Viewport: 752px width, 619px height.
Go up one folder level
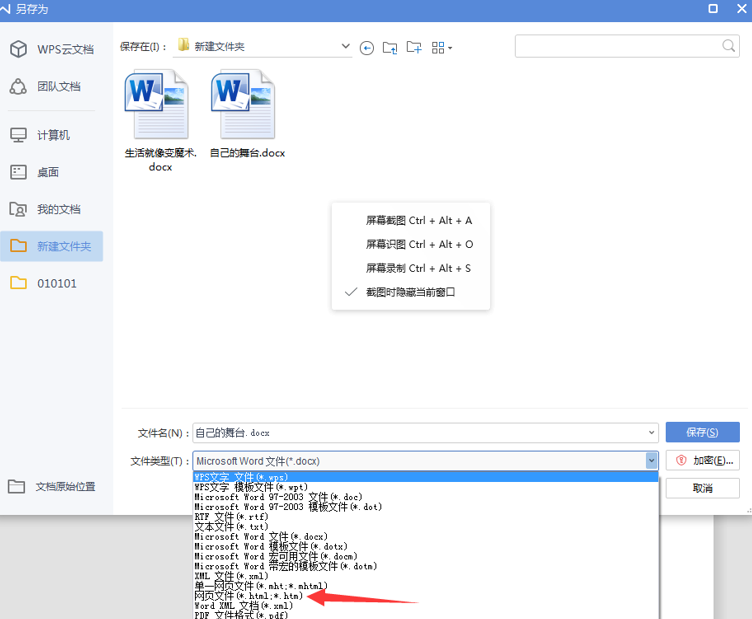[x=390, y=48]
